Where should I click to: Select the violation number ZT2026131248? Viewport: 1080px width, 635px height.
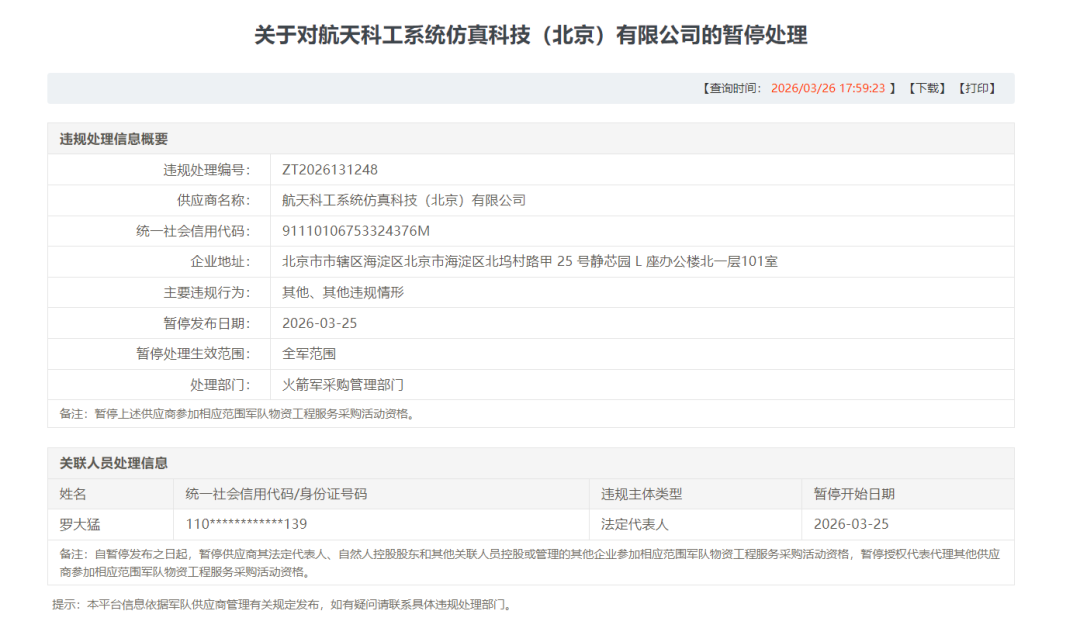click(x=330, y=170)
